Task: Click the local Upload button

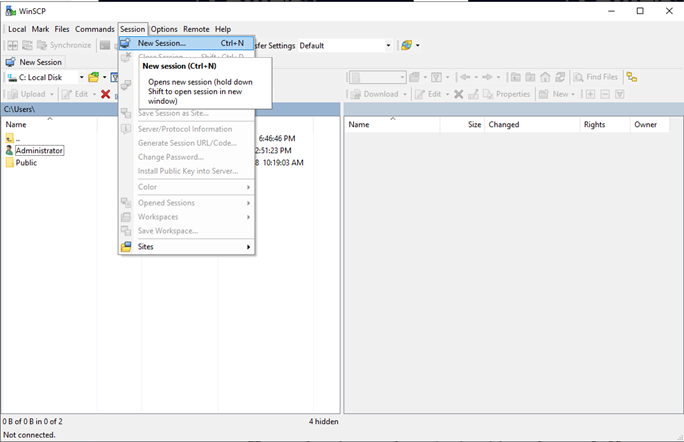Action: coord(27,94)
